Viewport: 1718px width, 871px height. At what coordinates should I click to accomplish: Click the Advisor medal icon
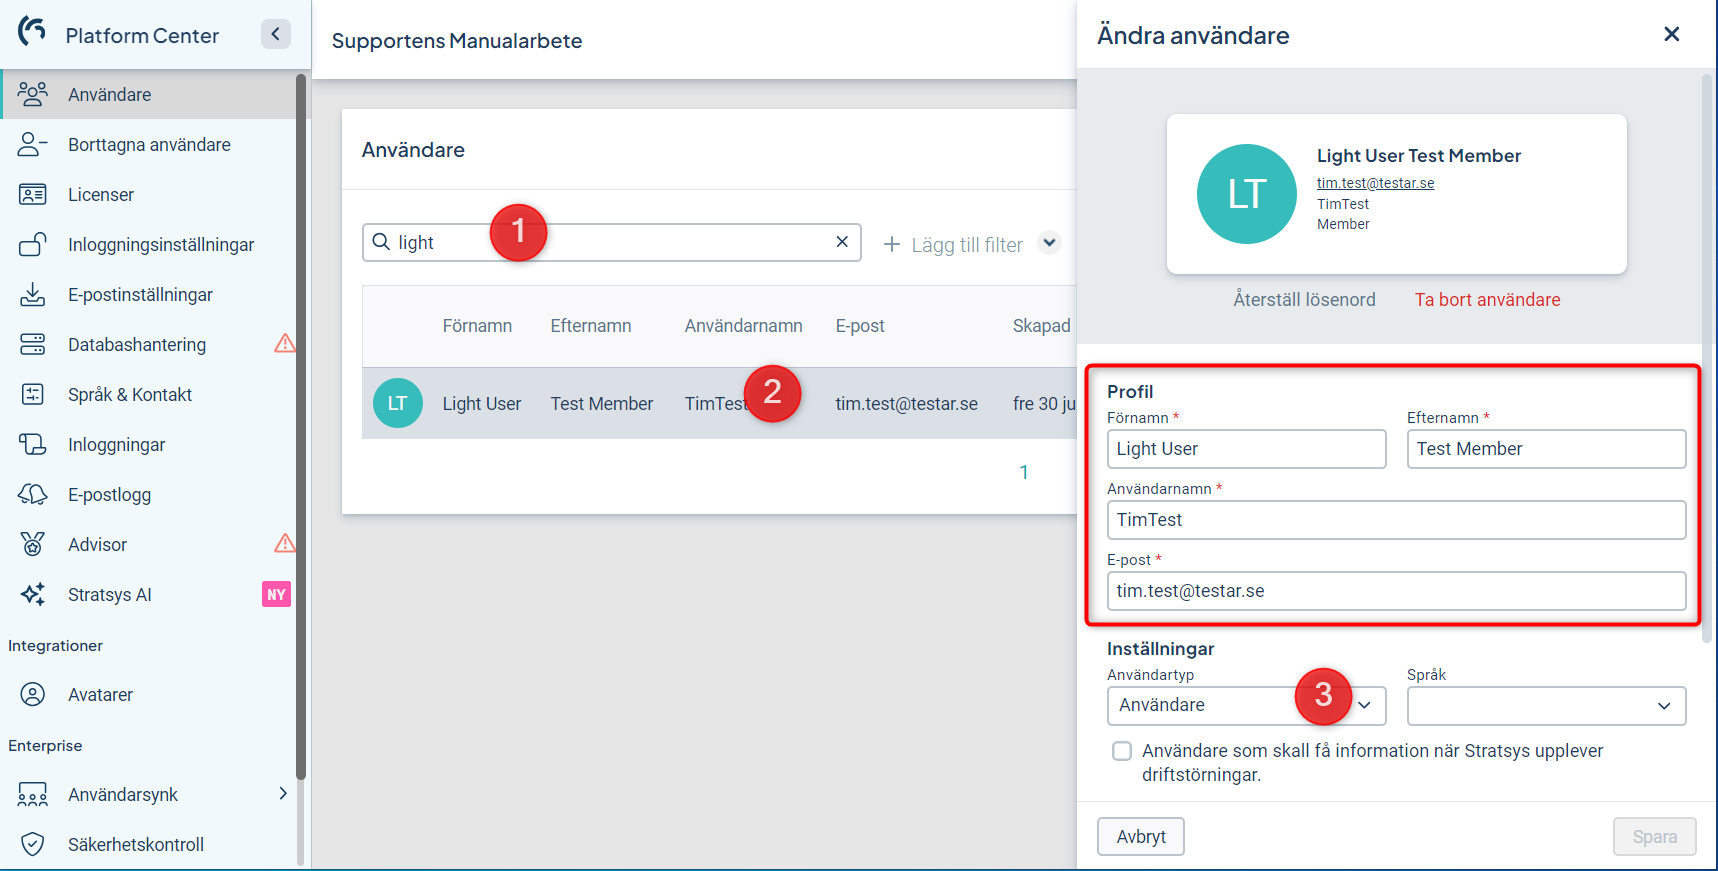[x=33, y=544]
